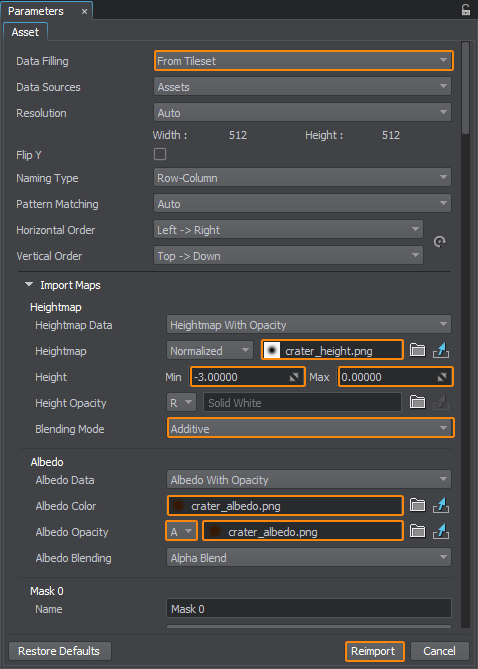Image resolution: width=478 pixels, height=669 pixels.
Task: Open the Naming Type Row-Column dropdown
Action: tap(302, 178)
